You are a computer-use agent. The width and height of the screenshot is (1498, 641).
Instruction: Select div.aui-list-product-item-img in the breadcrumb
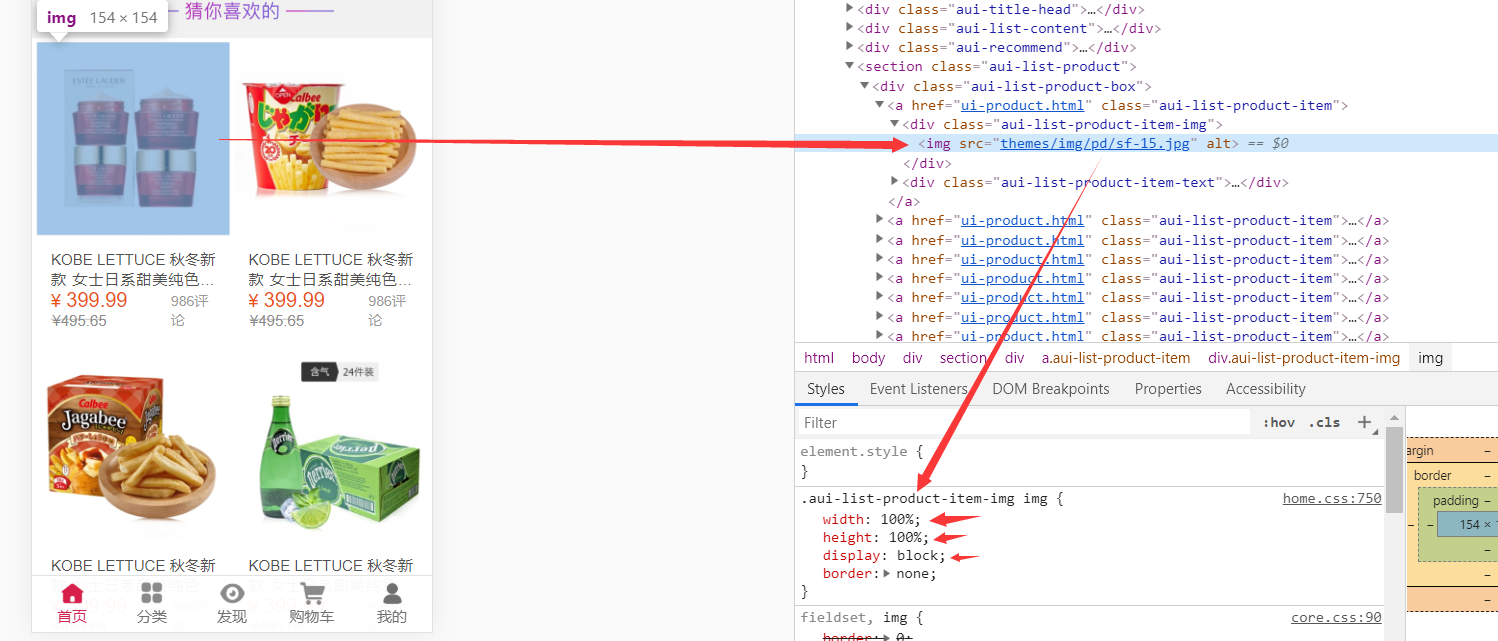[x=1304, y=358]
